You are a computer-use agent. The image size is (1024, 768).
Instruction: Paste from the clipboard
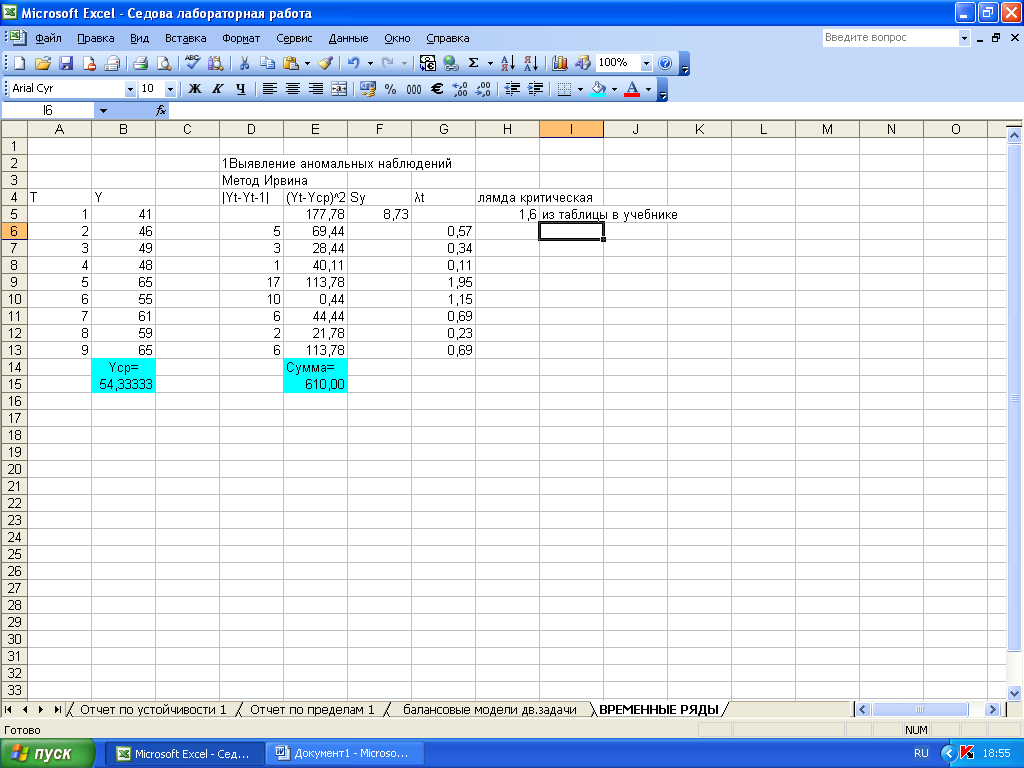[291, 63]
